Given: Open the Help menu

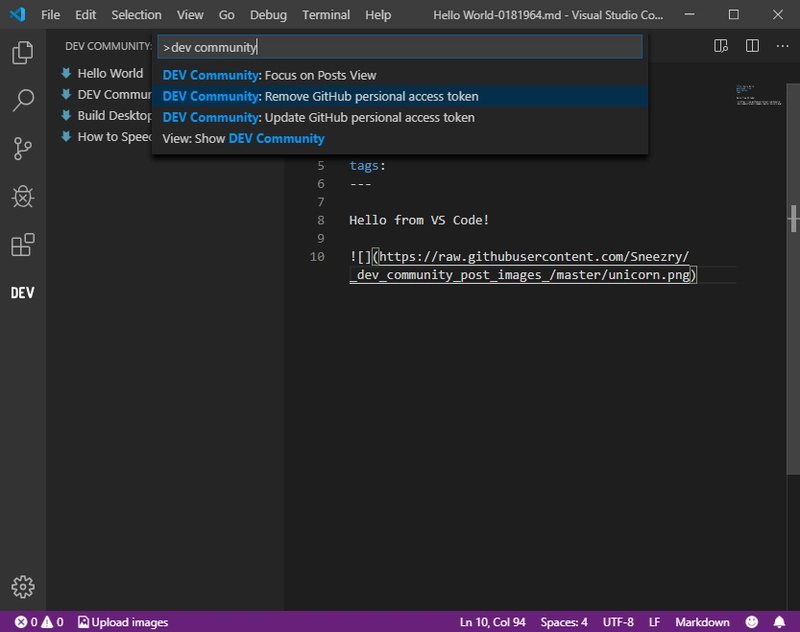Looking at the screenshot, I should coord(378,15).
